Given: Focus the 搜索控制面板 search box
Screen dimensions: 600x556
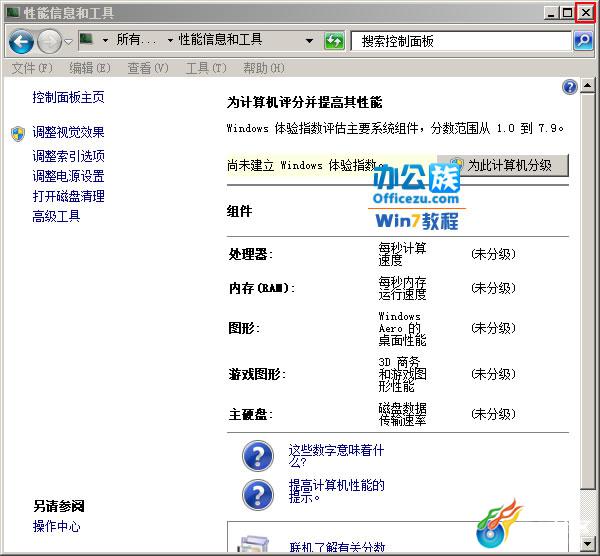Looking at the screenshot, I should point(461,41).
